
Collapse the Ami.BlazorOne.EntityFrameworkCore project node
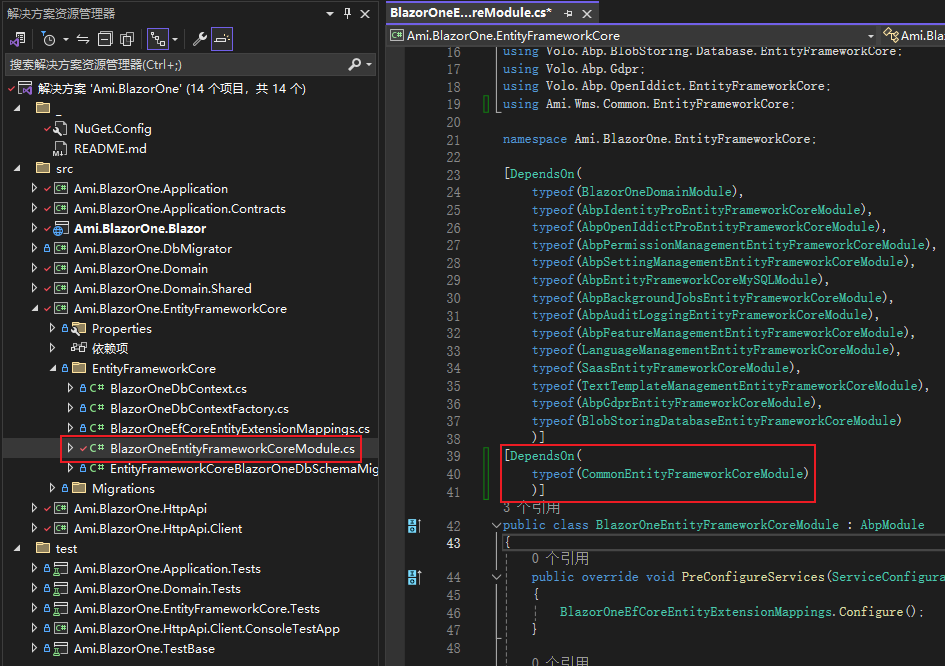(x=34, y=309)
